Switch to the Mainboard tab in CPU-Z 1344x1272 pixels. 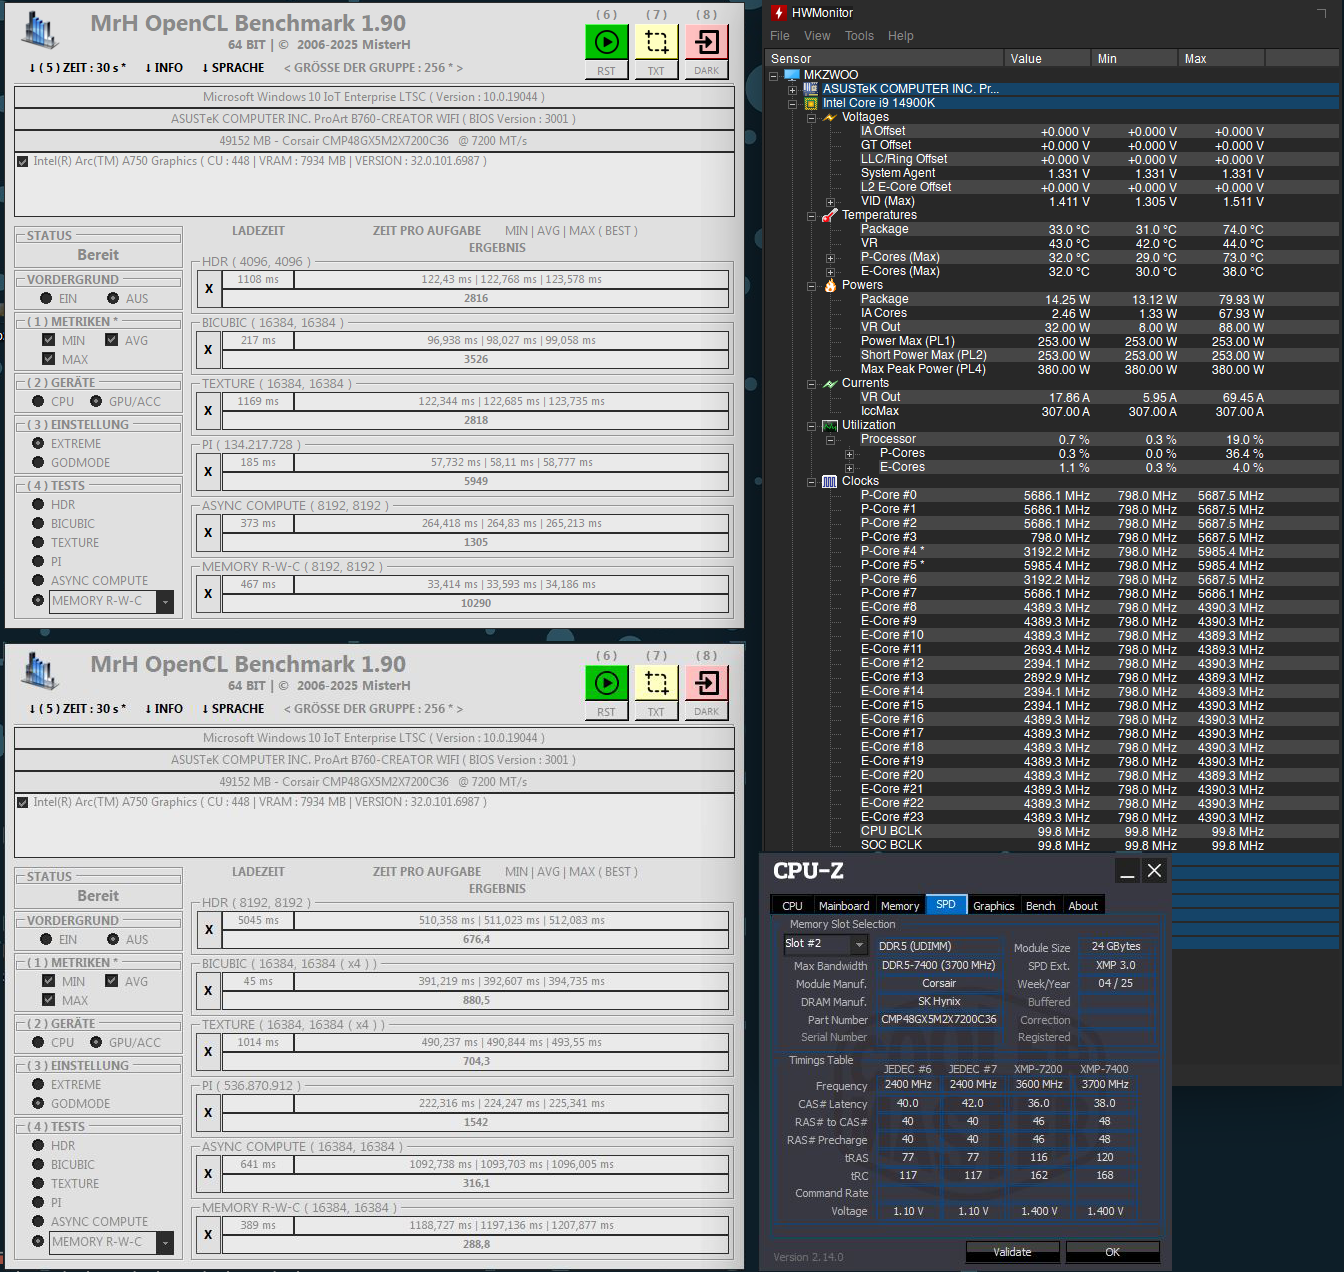point(844,906)
